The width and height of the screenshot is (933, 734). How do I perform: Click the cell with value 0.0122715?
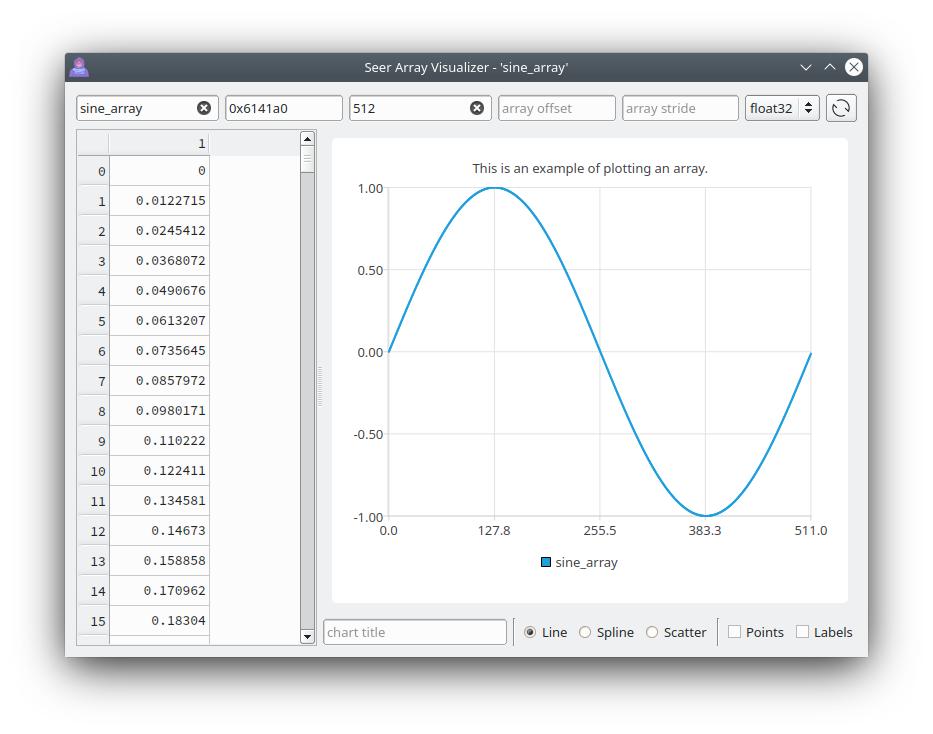tap(159, 201)
